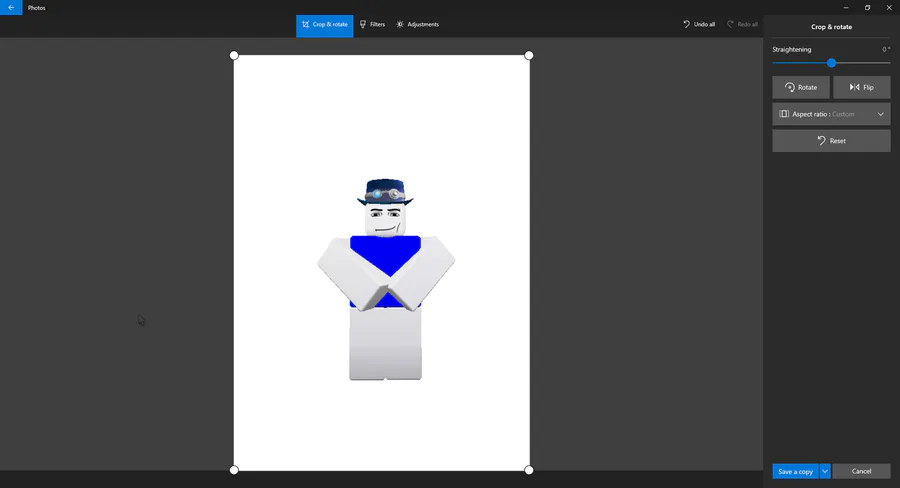This screenshot has width=900, height=488.
Task: Click the Roblox character image
Action: pyautogui.click(x=386, y=280)
